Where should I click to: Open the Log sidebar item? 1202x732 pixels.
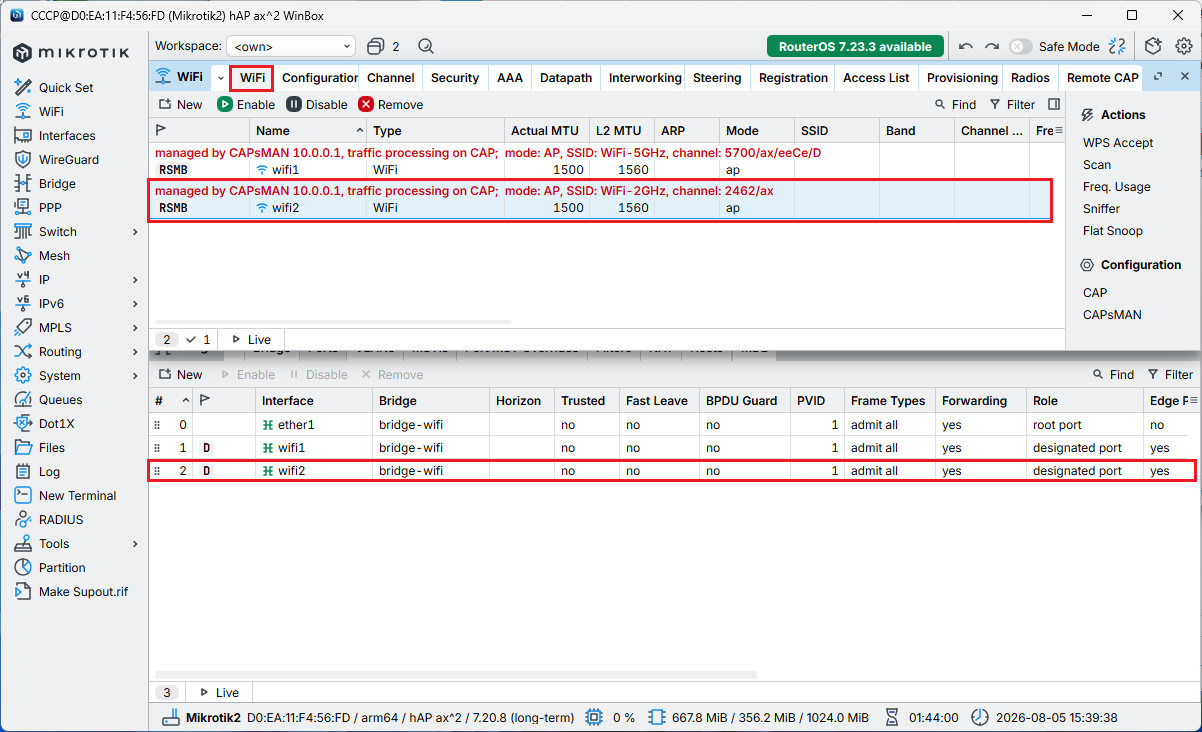click(49, 471)
